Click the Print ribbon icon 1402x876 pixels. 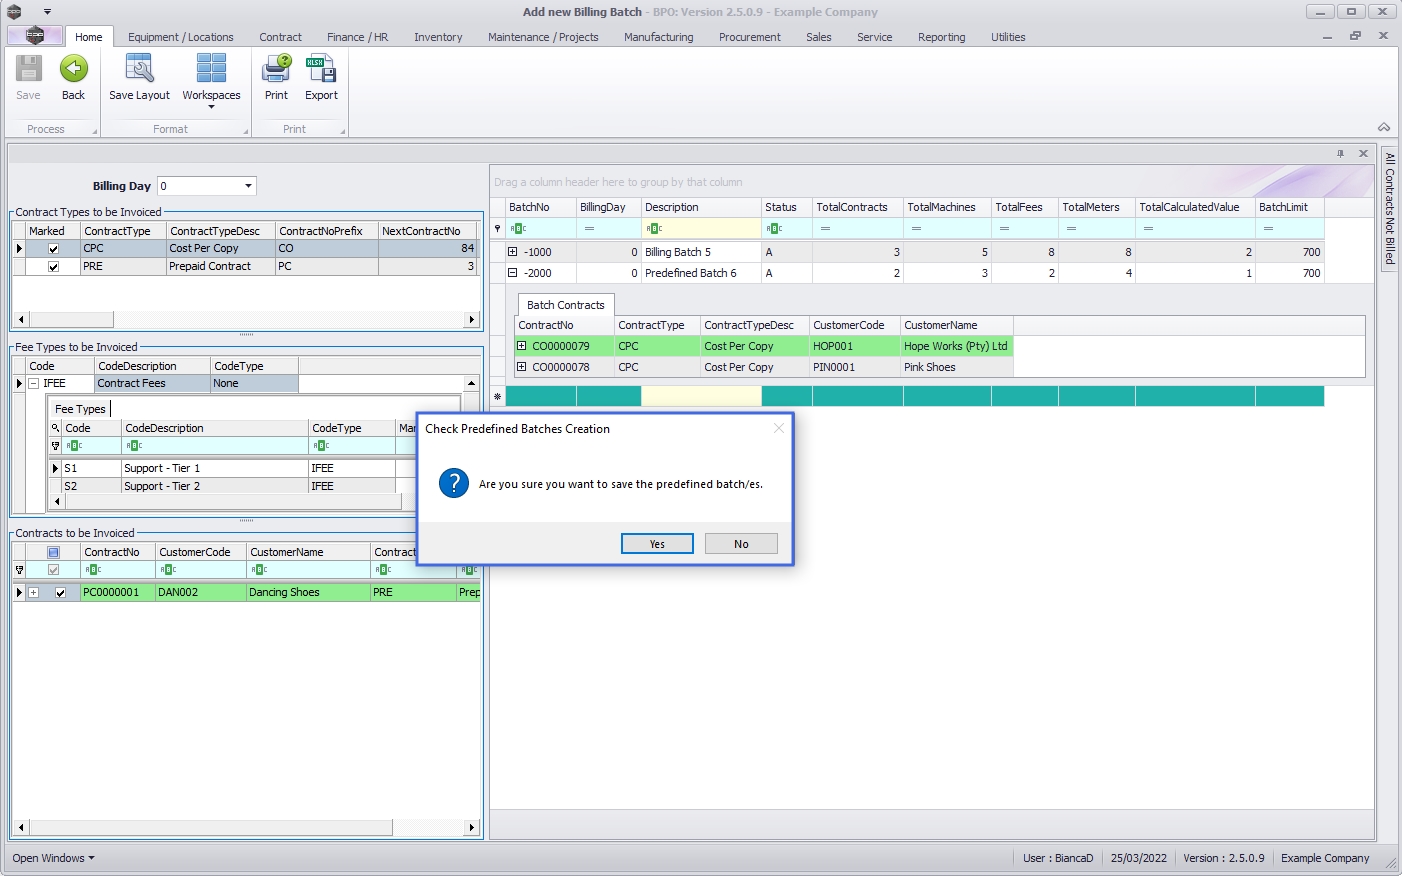[276, 69]
